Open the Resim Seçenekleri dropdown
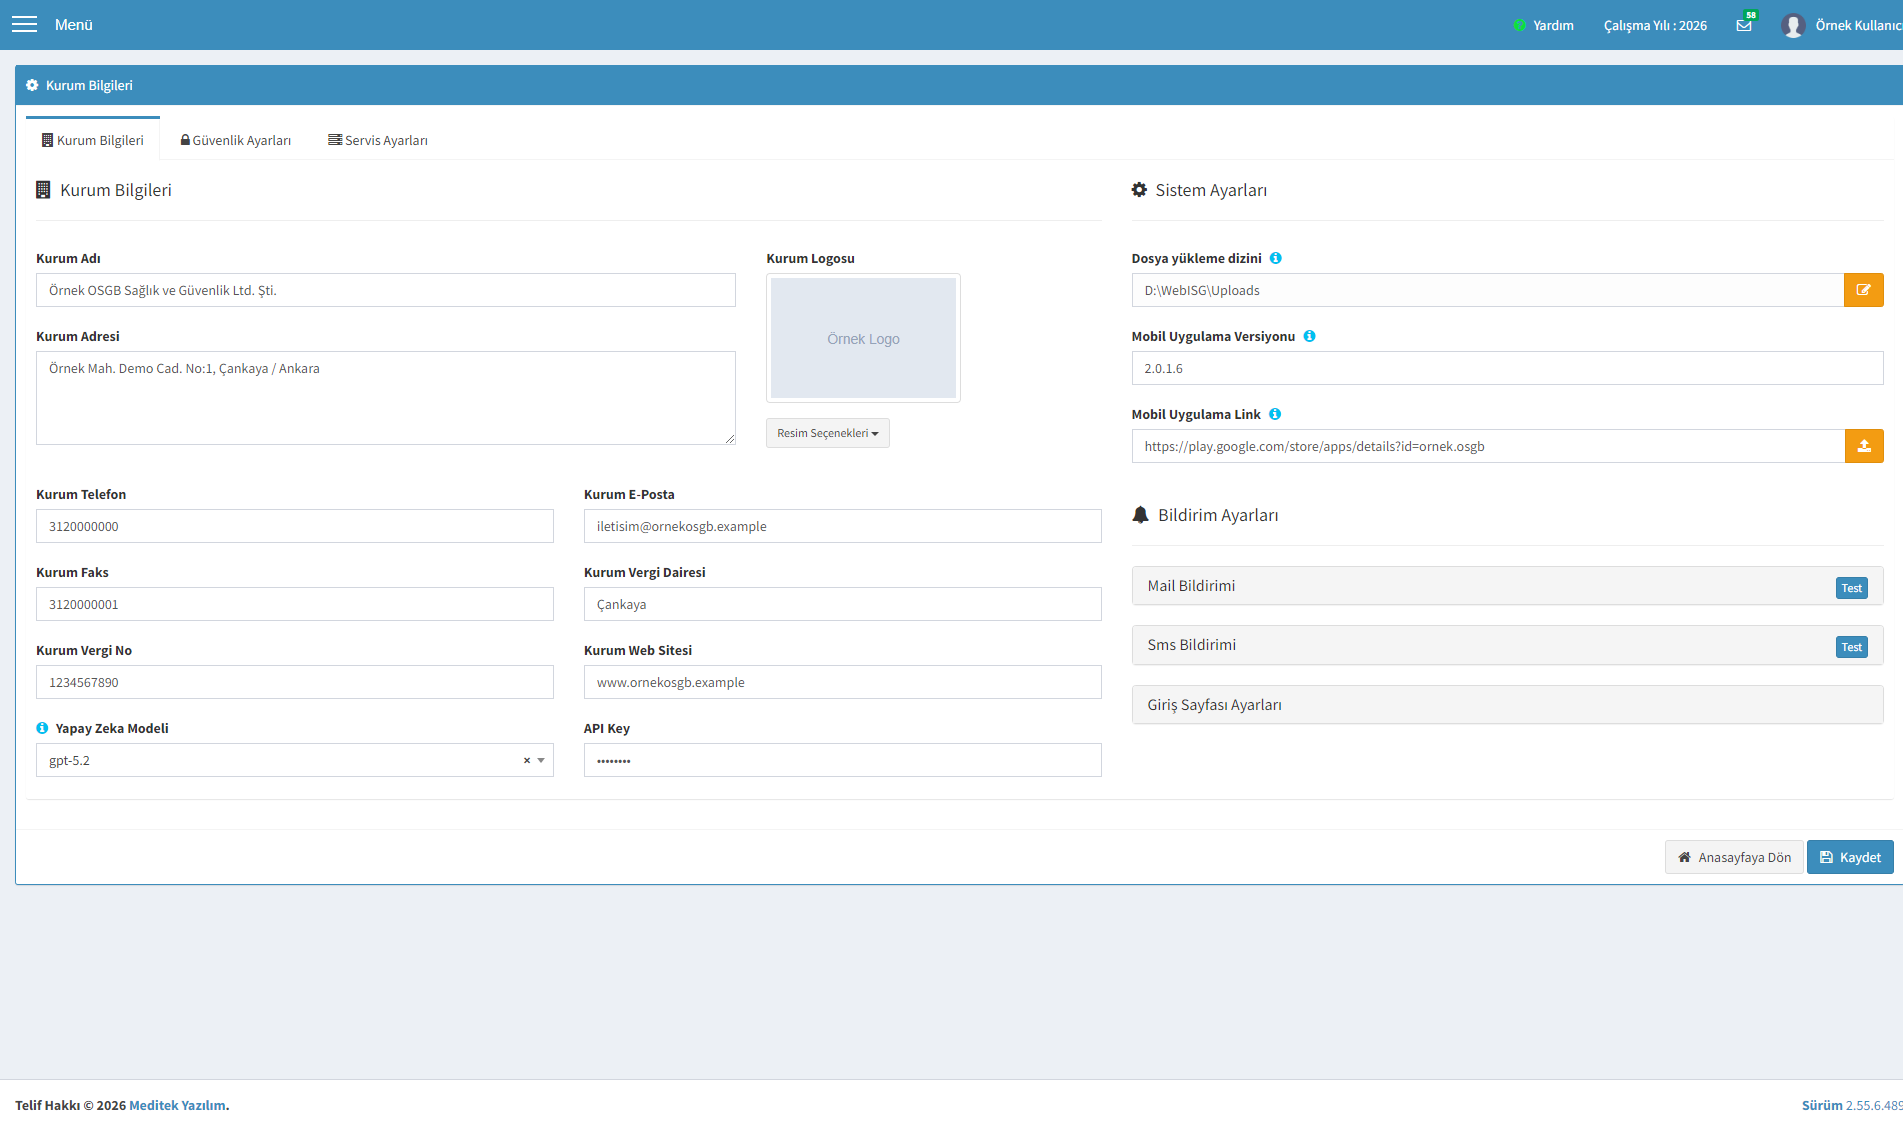This screenshot has height=1130, width=1903. (828, 433)
